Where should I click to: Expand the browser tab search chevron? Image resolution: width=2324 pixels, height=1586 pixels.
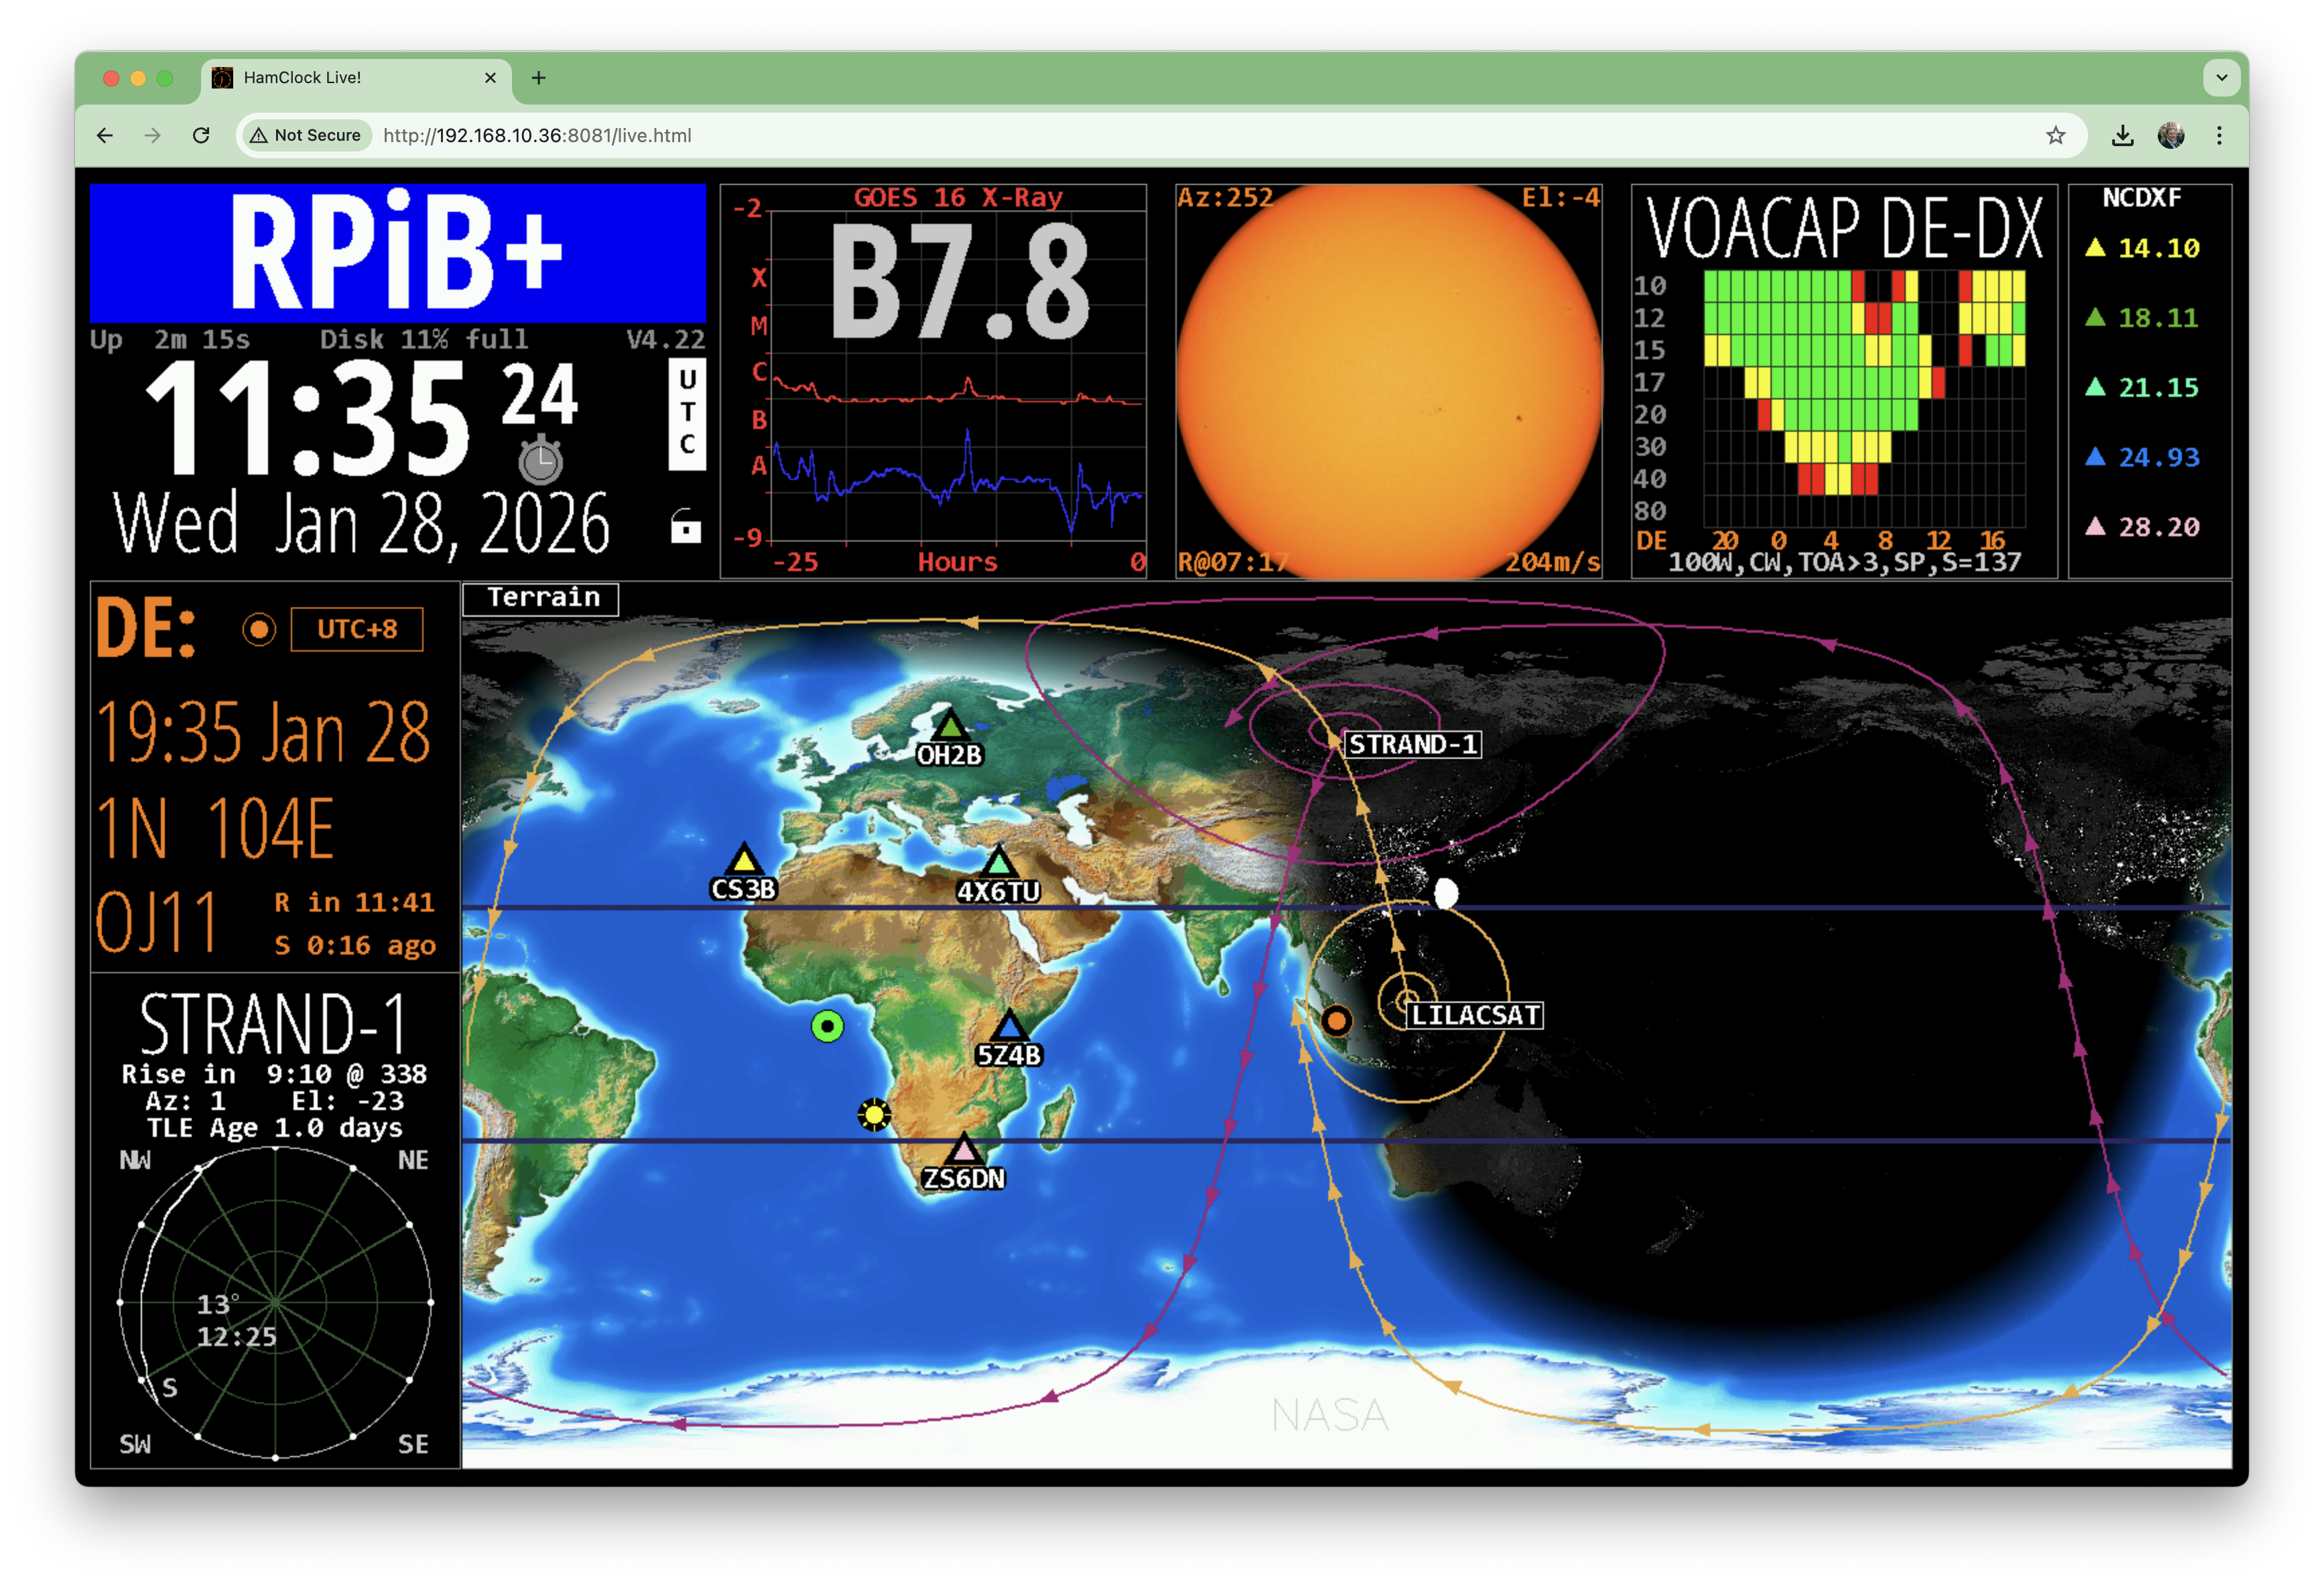(2221, 77)
